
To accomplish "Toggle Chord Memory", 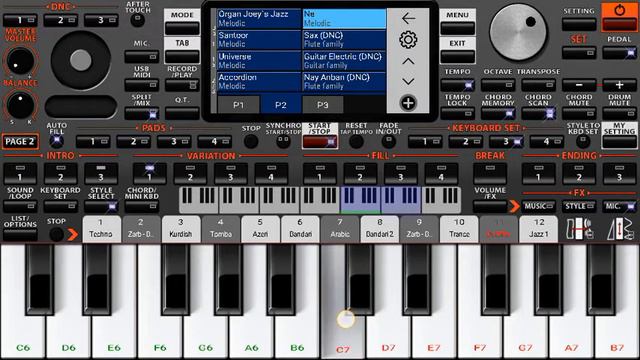I will pos(498,113).
